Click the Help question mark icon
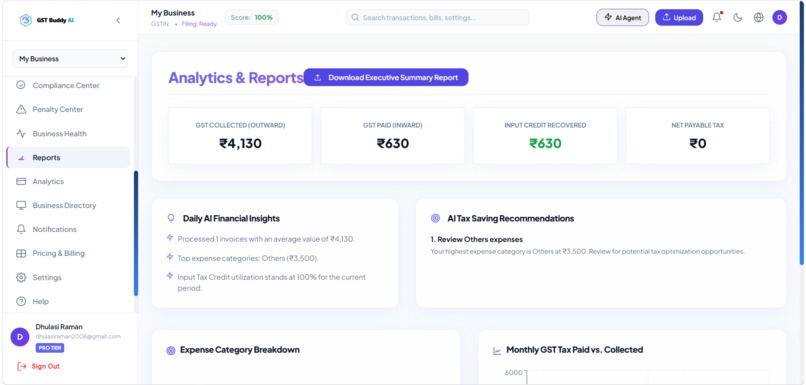Screen dimensions: 806x385 (21, 302)
